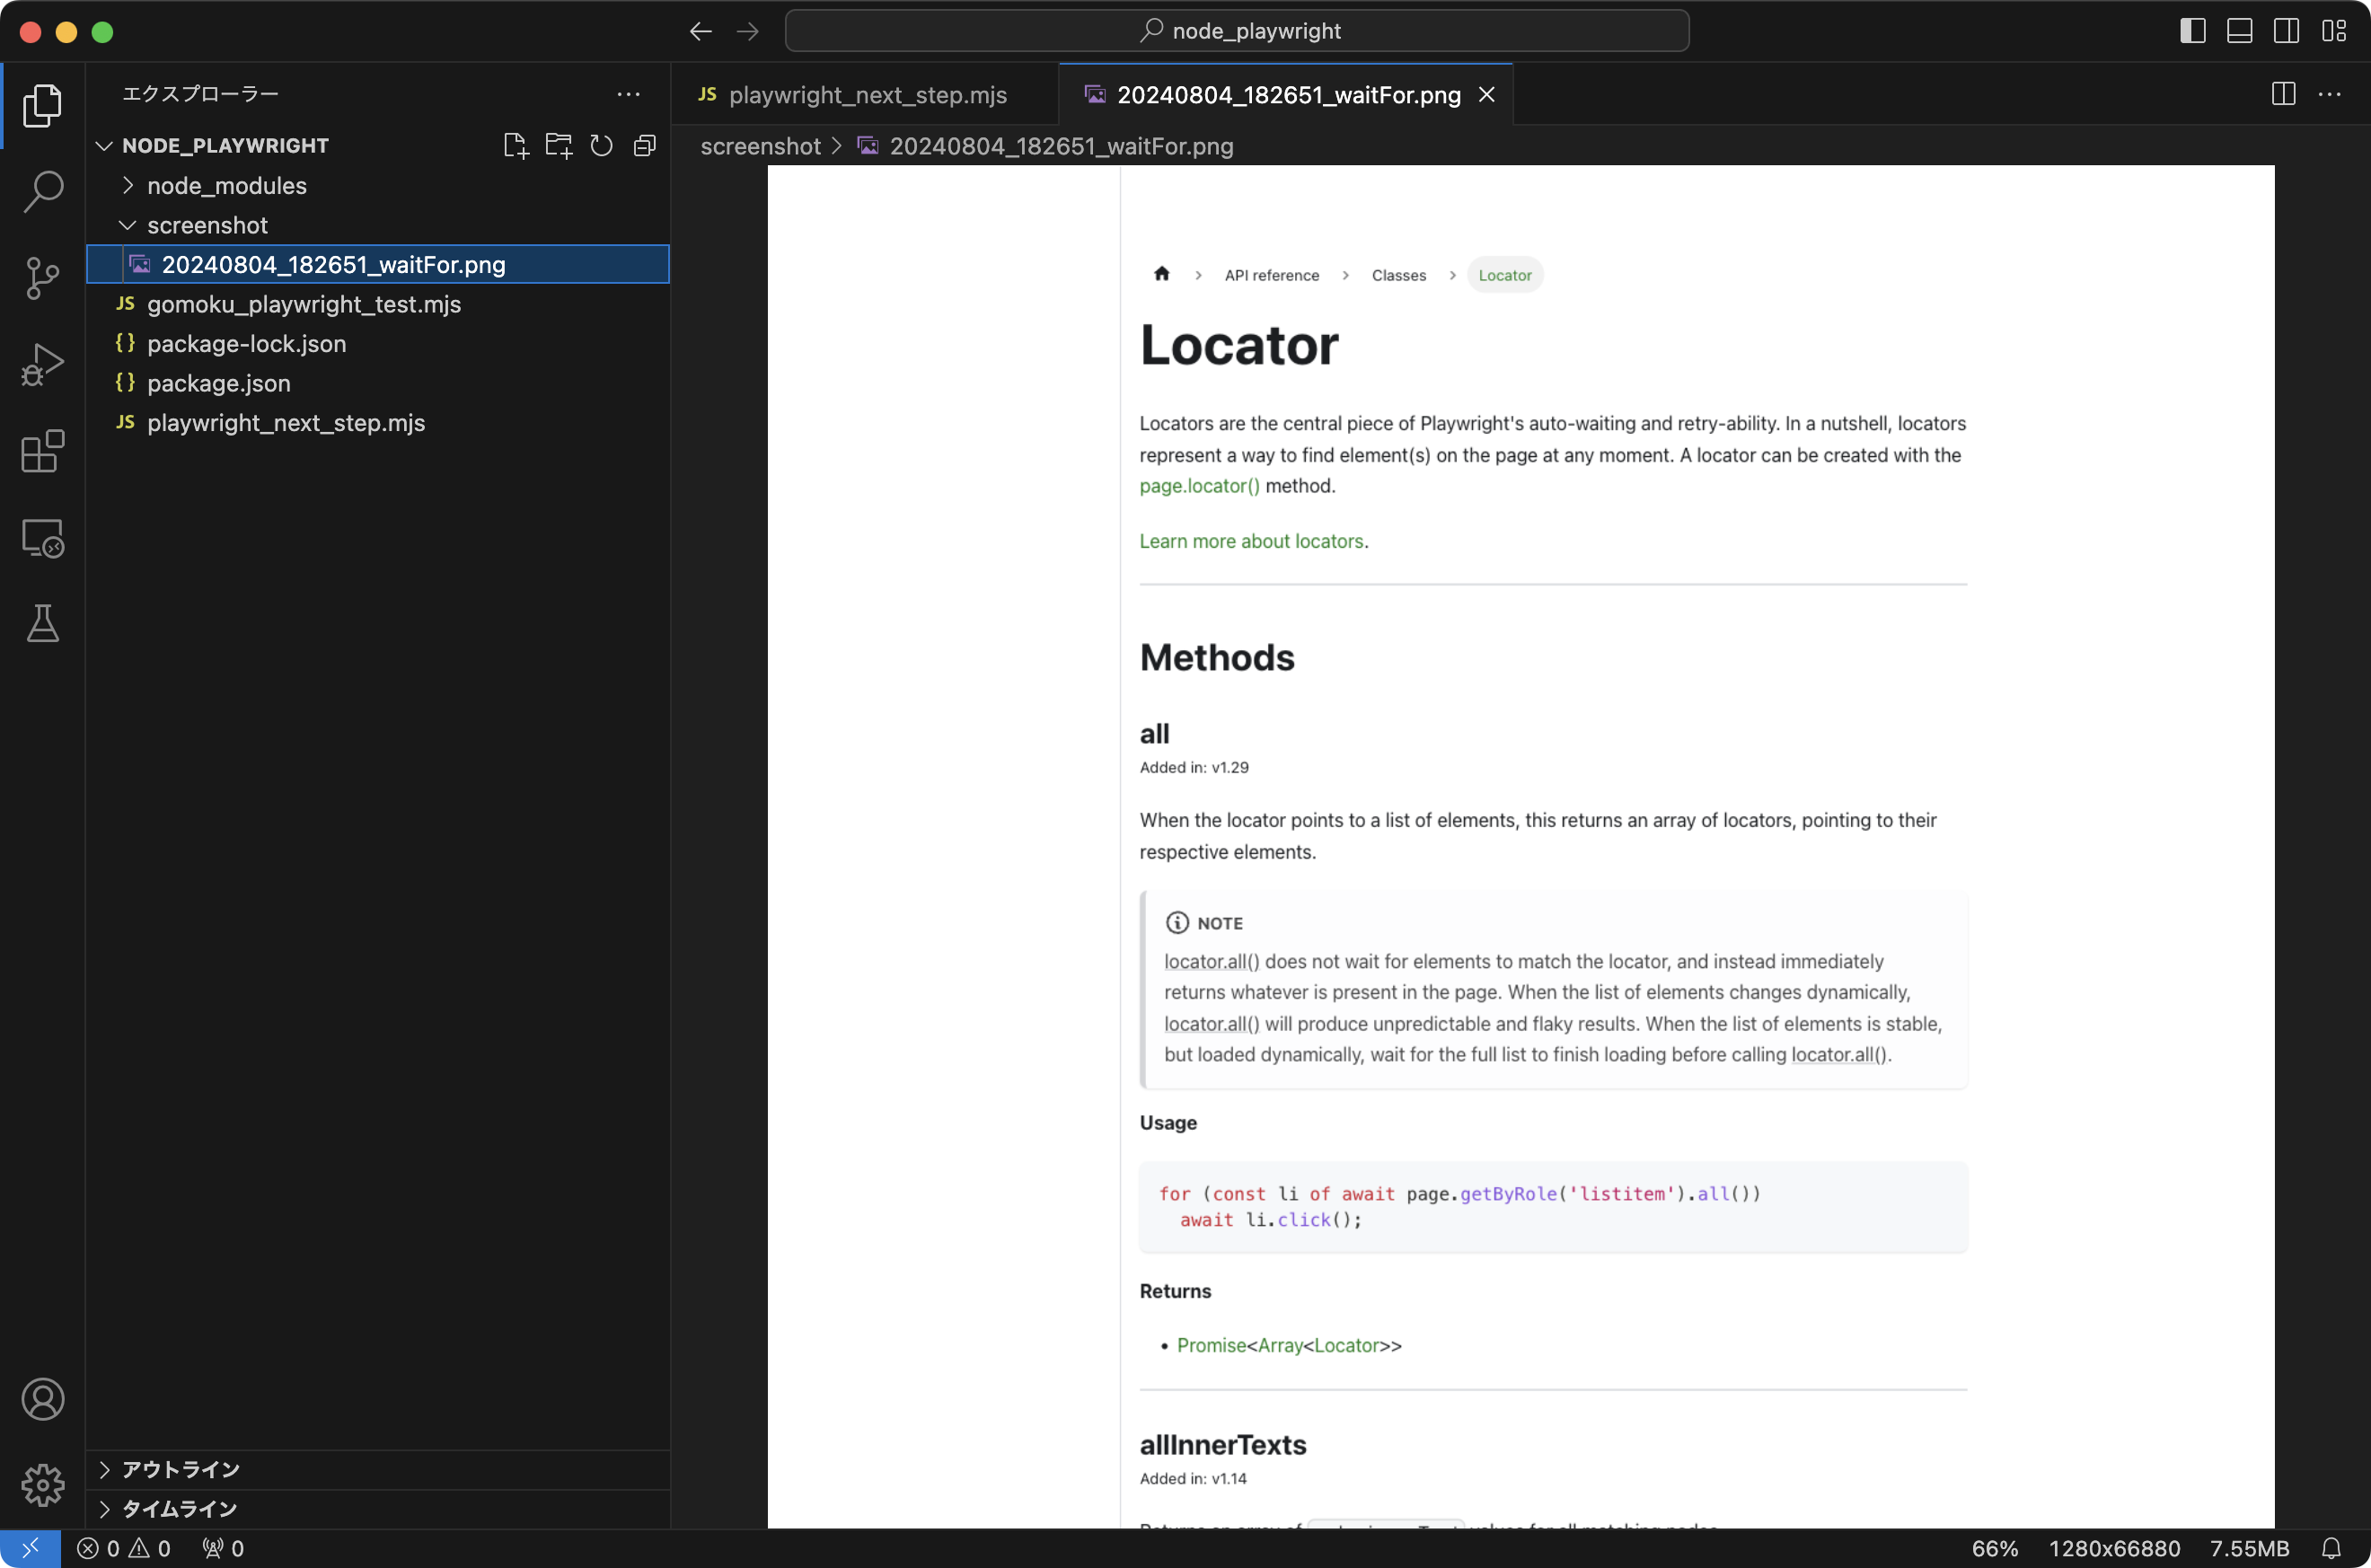The height and width of the screenshot is (1568, 2371).
Task: Click the Refresh Explorer icon
Action: [x=601, y=146]
